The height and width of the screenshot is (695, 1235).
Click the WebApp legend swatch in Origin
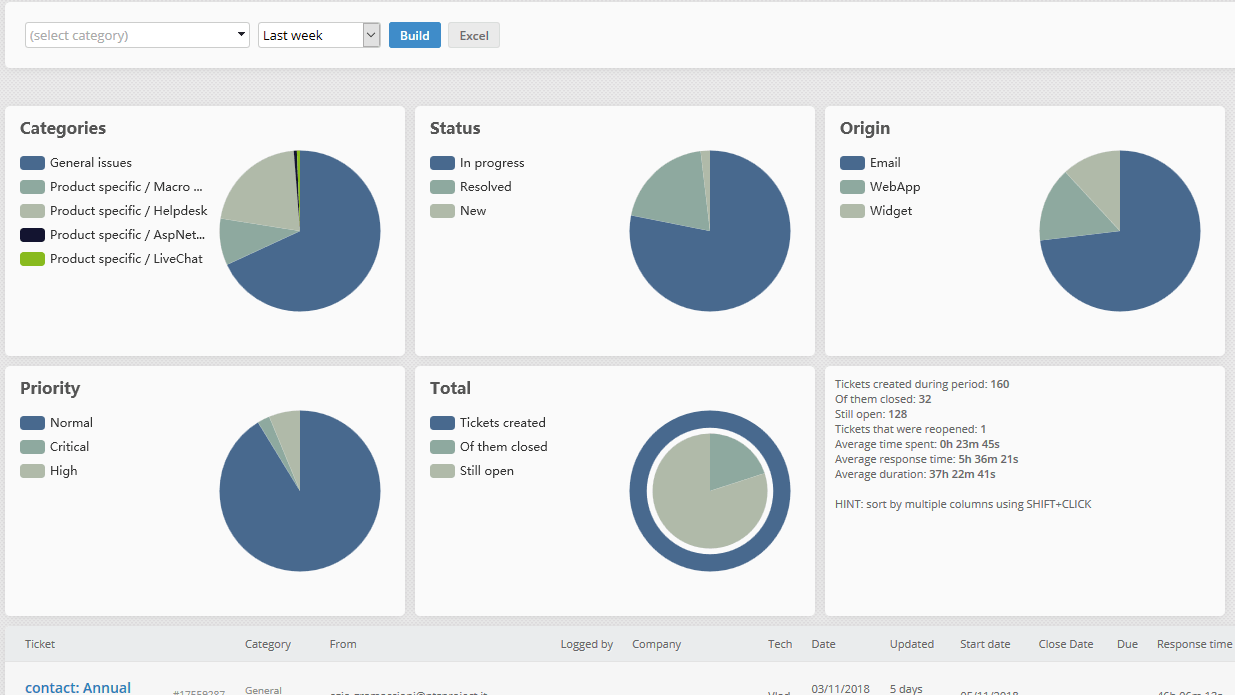click(x=852, y=187)
